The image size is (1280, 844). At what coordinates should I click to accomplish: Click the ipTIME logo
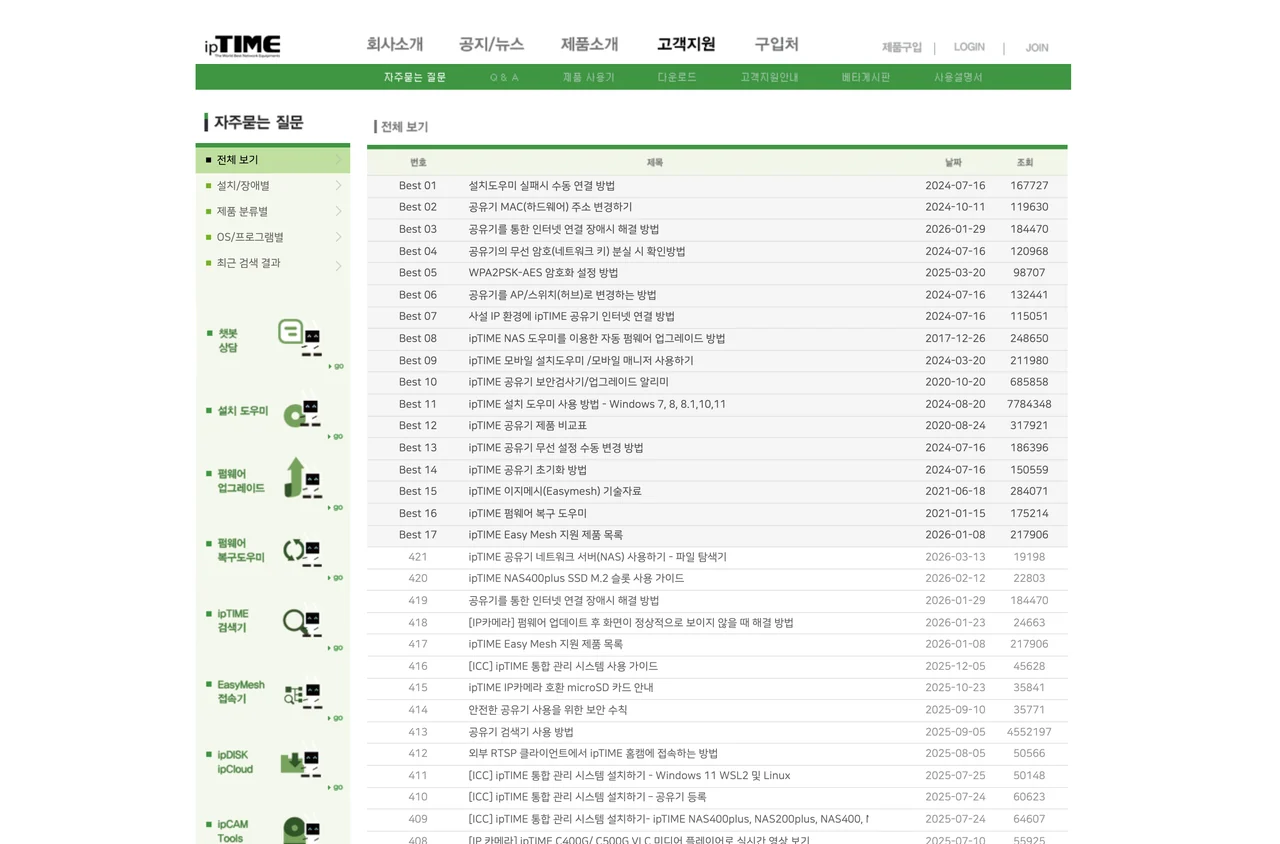[x=243, y=46]
